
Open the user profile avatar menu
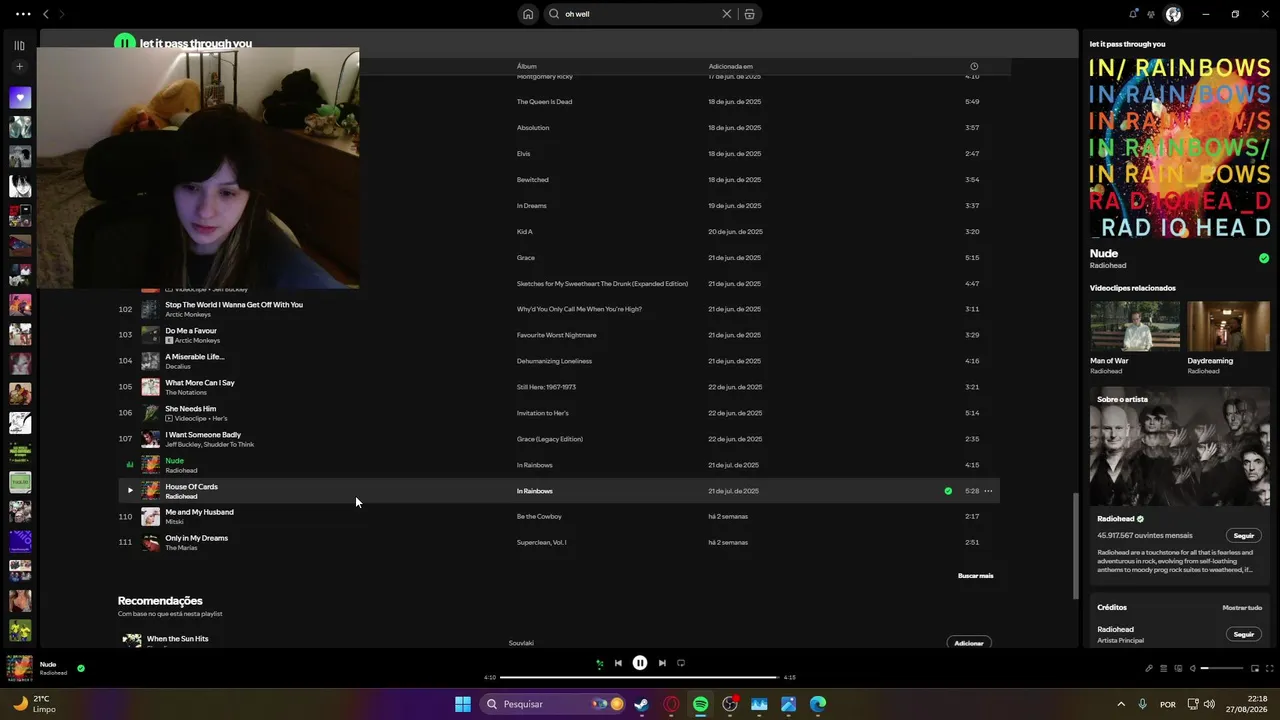[1174, 14]
